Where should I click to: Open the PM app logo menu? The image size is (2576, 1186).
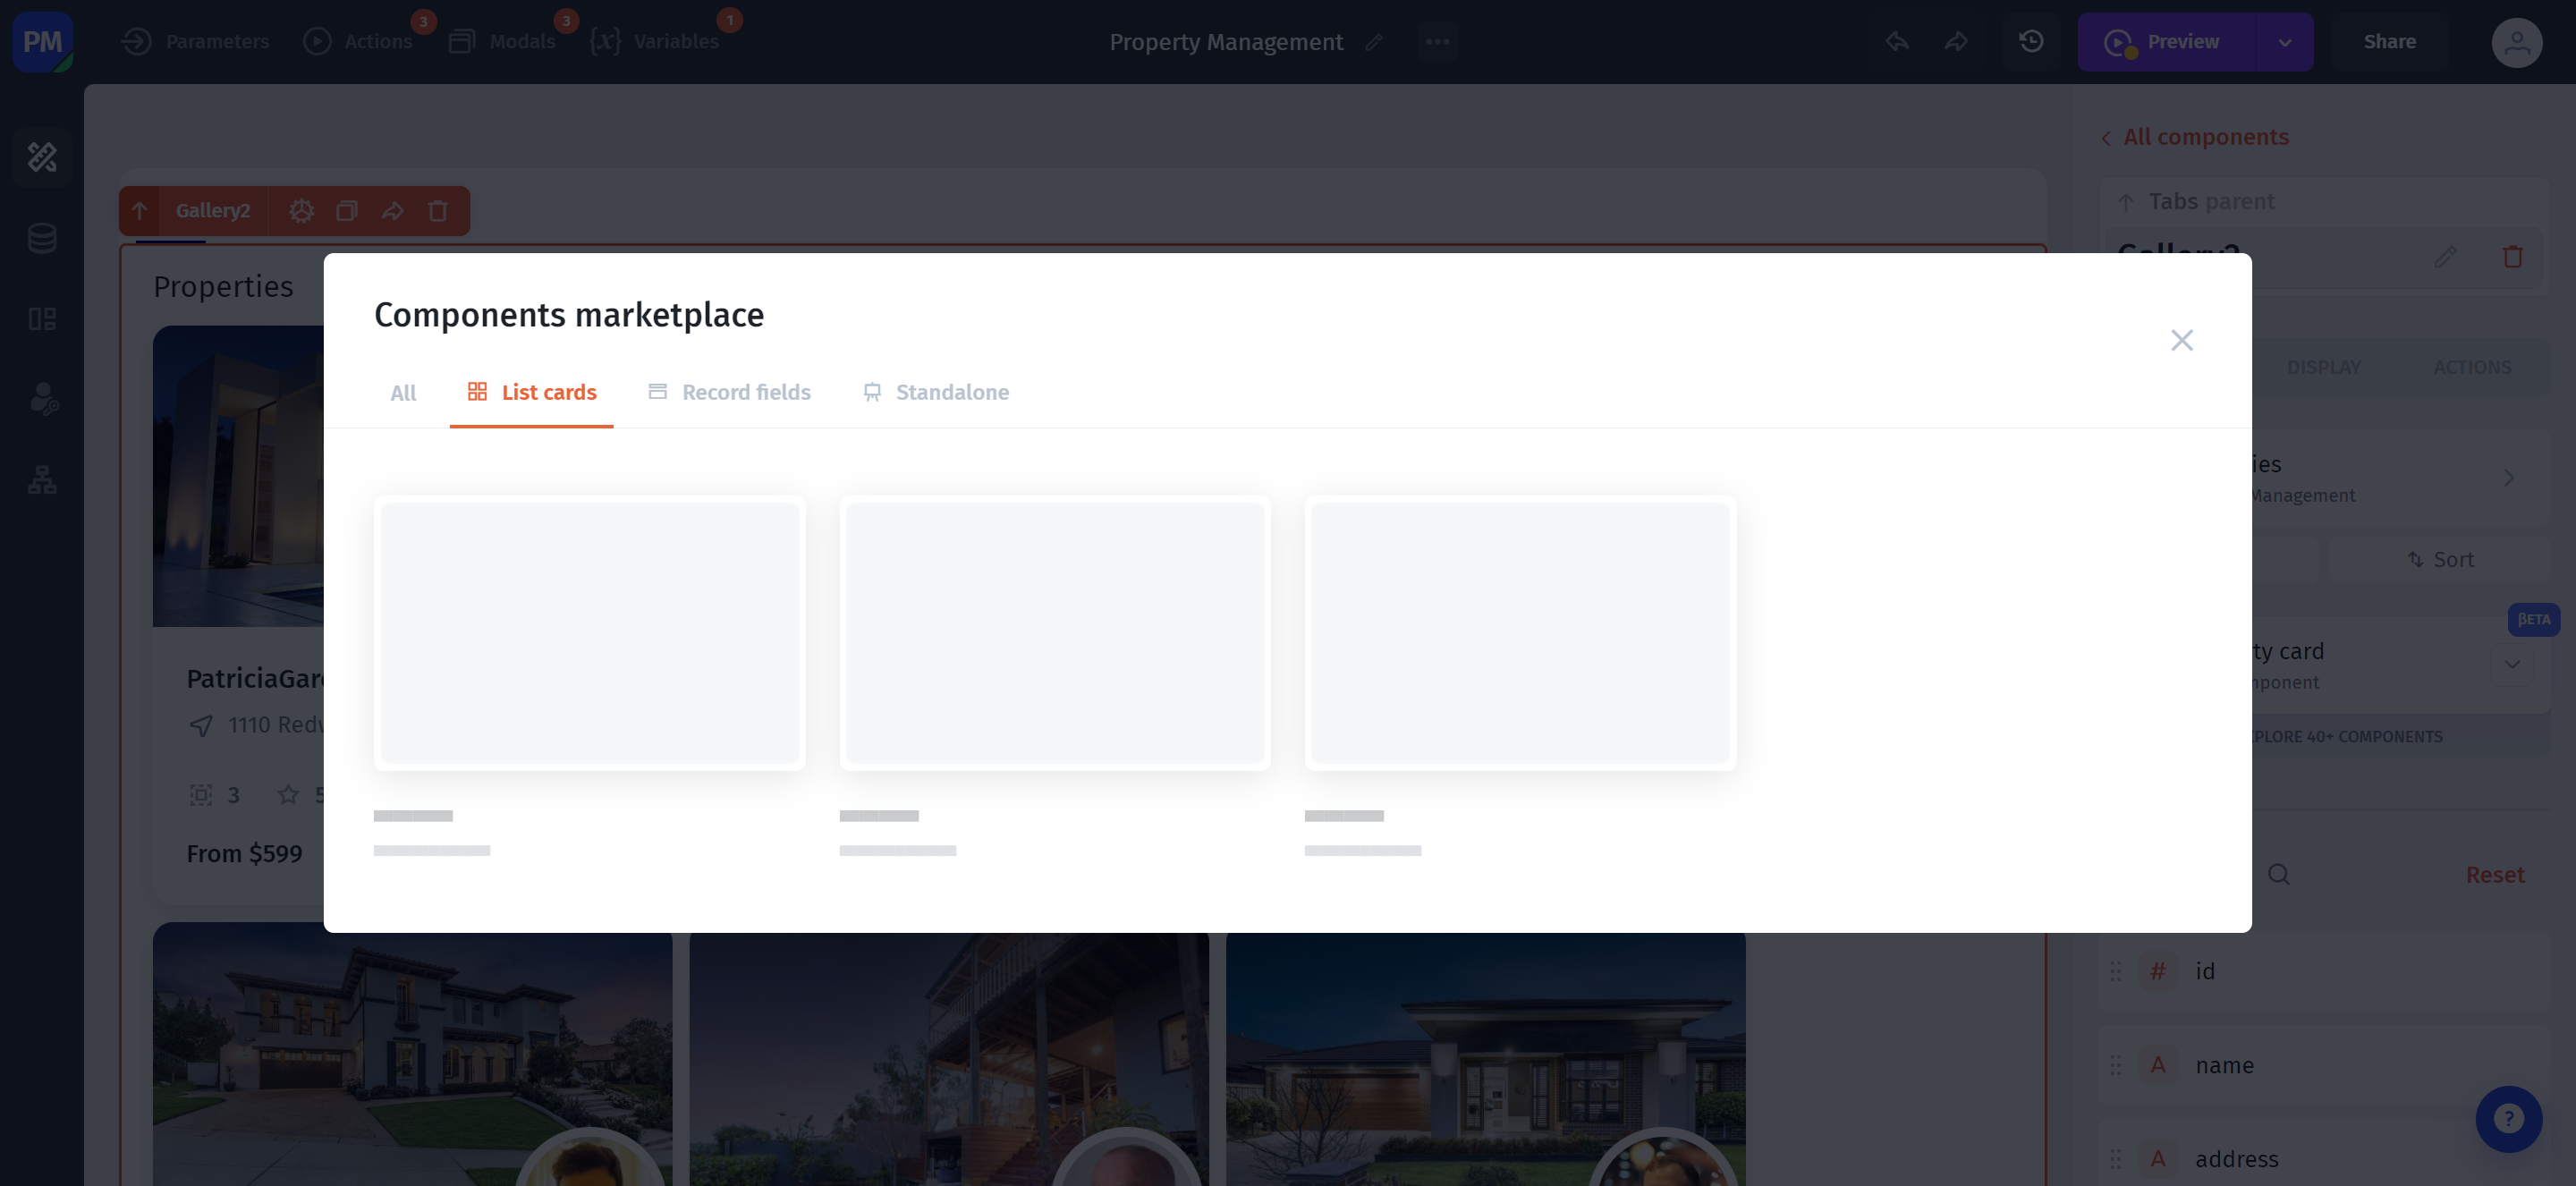43,42
